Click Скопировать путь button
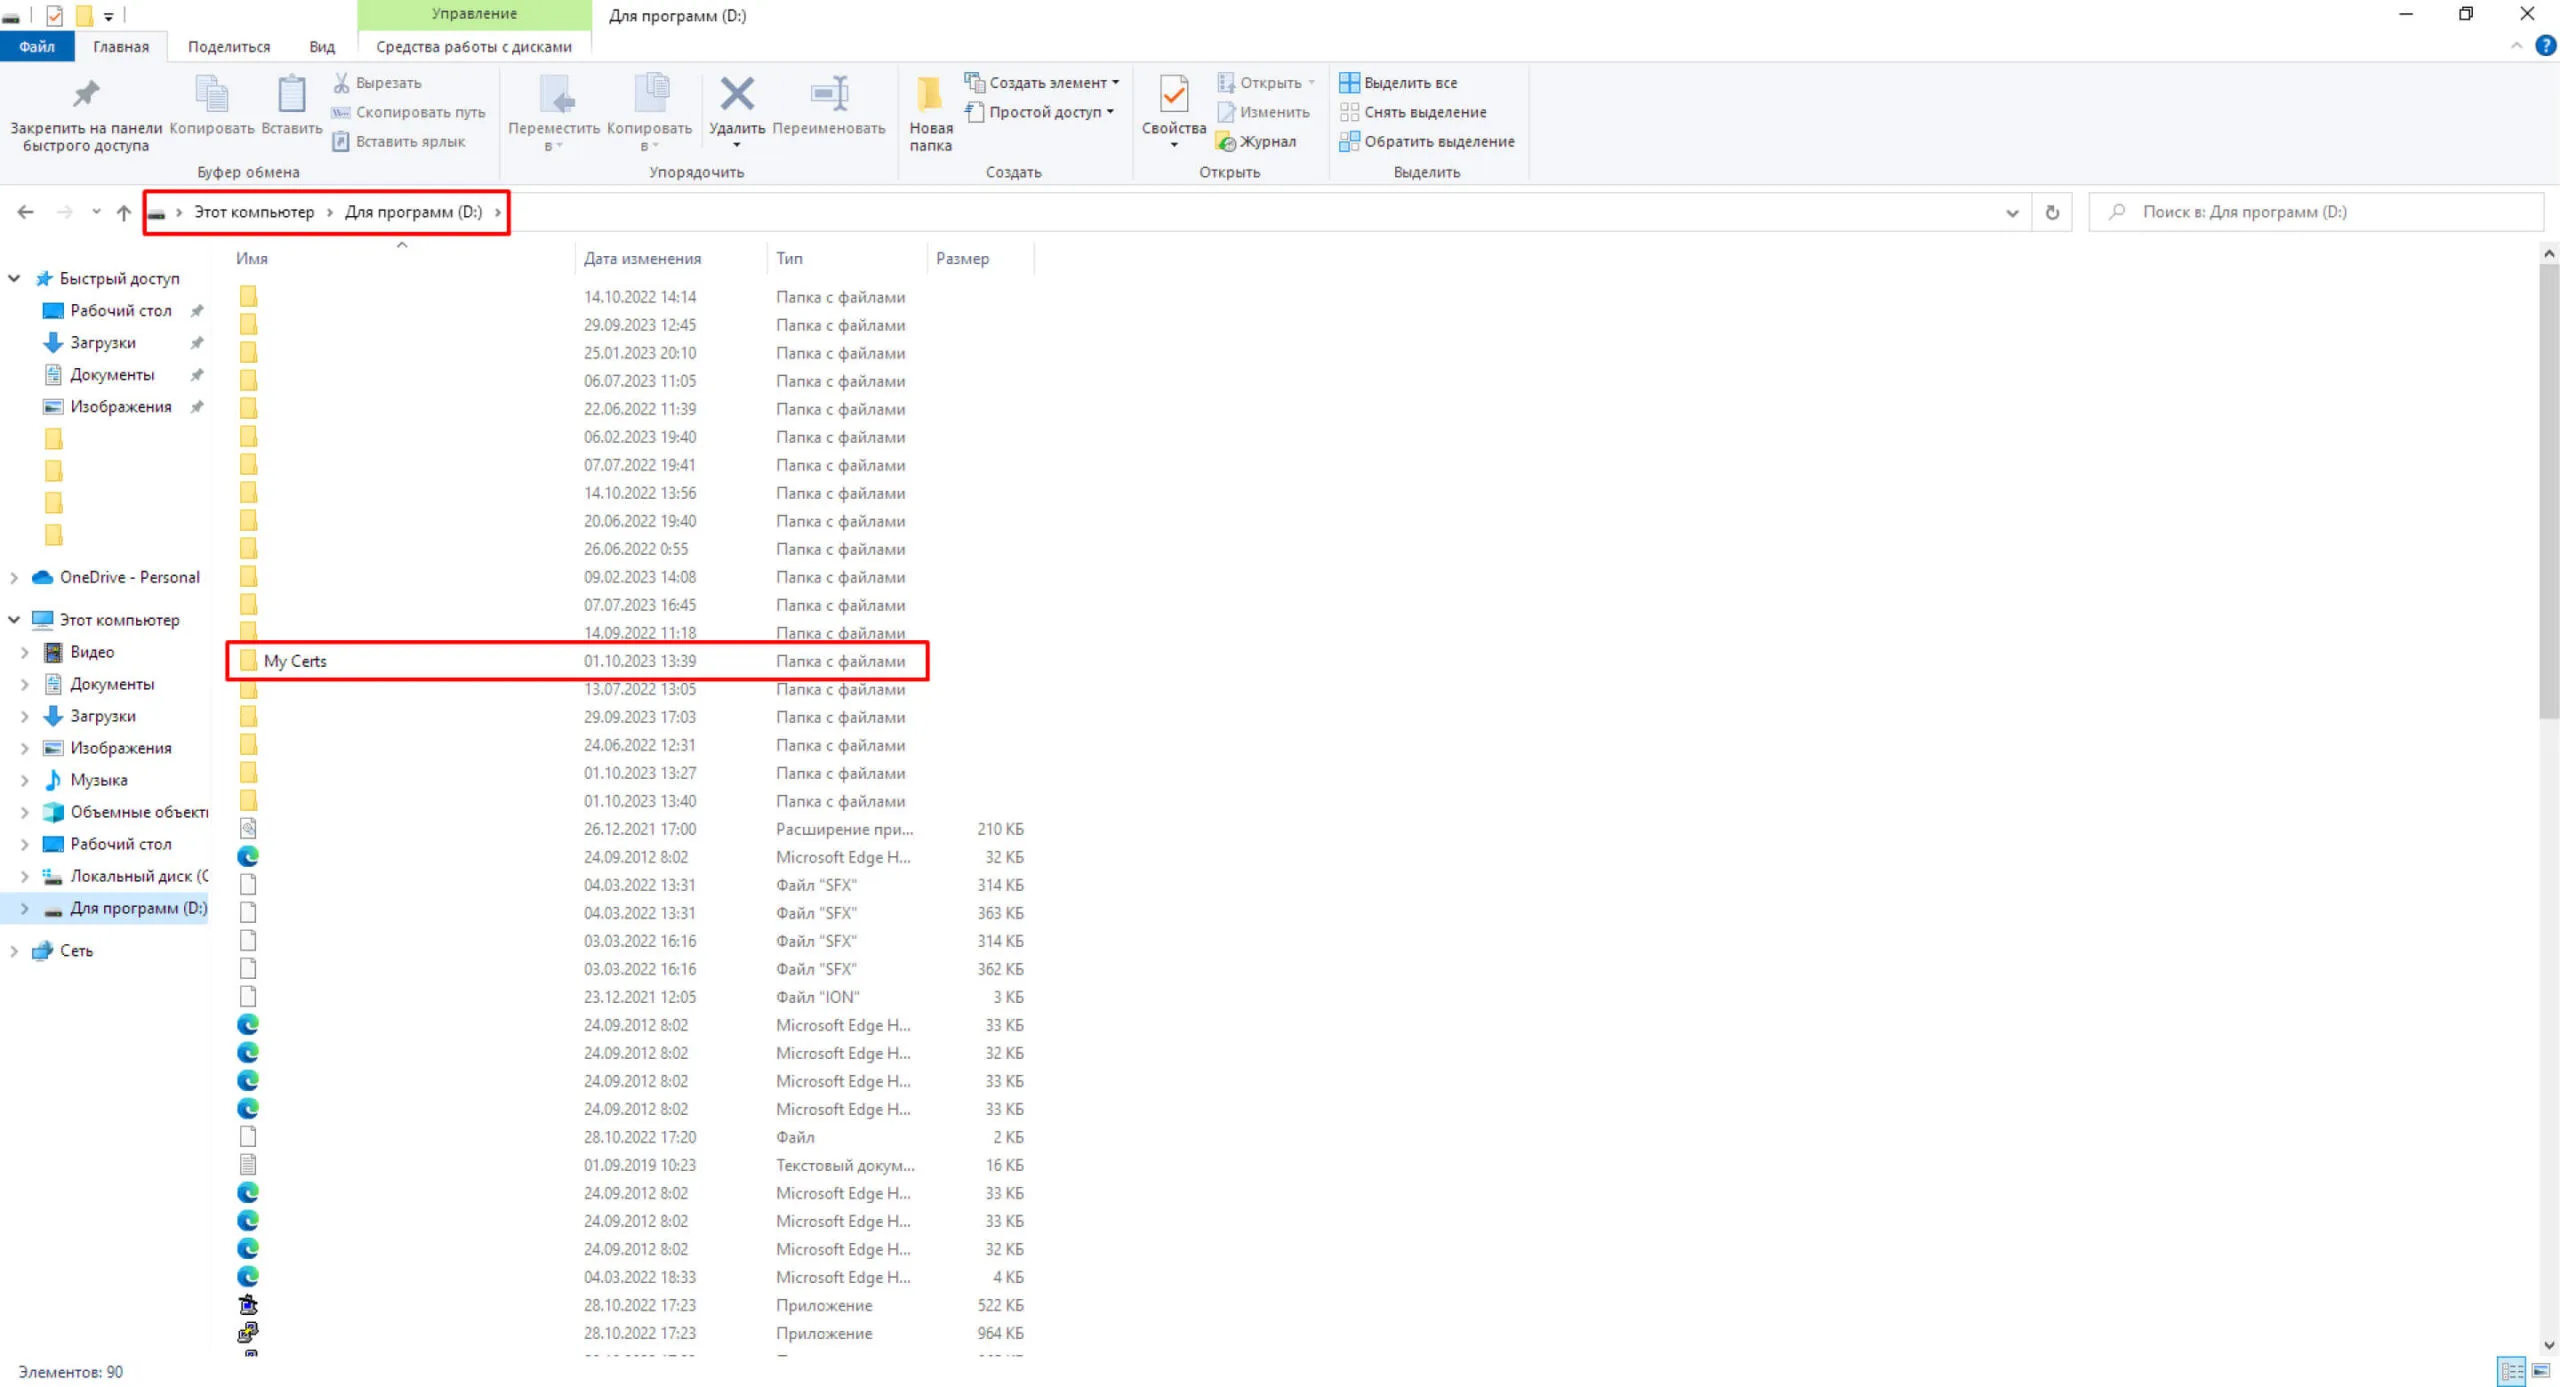This screenshot has height=1387, width=2560. pos(409,112)
